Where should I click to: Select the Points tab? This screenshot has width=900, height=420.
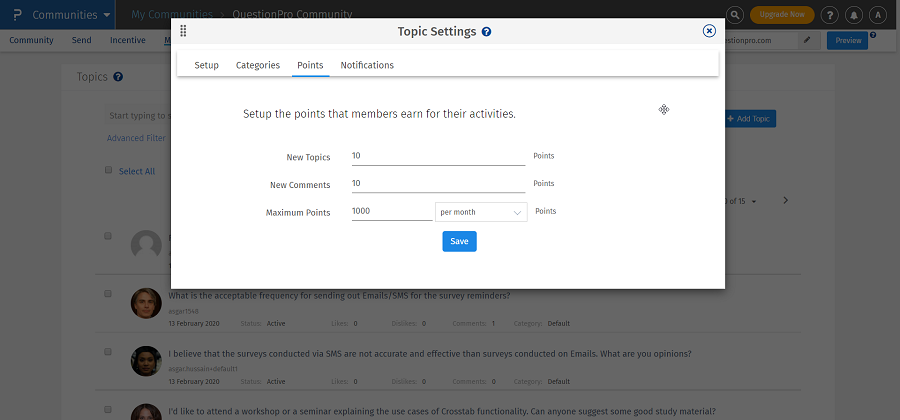point(310,65)
